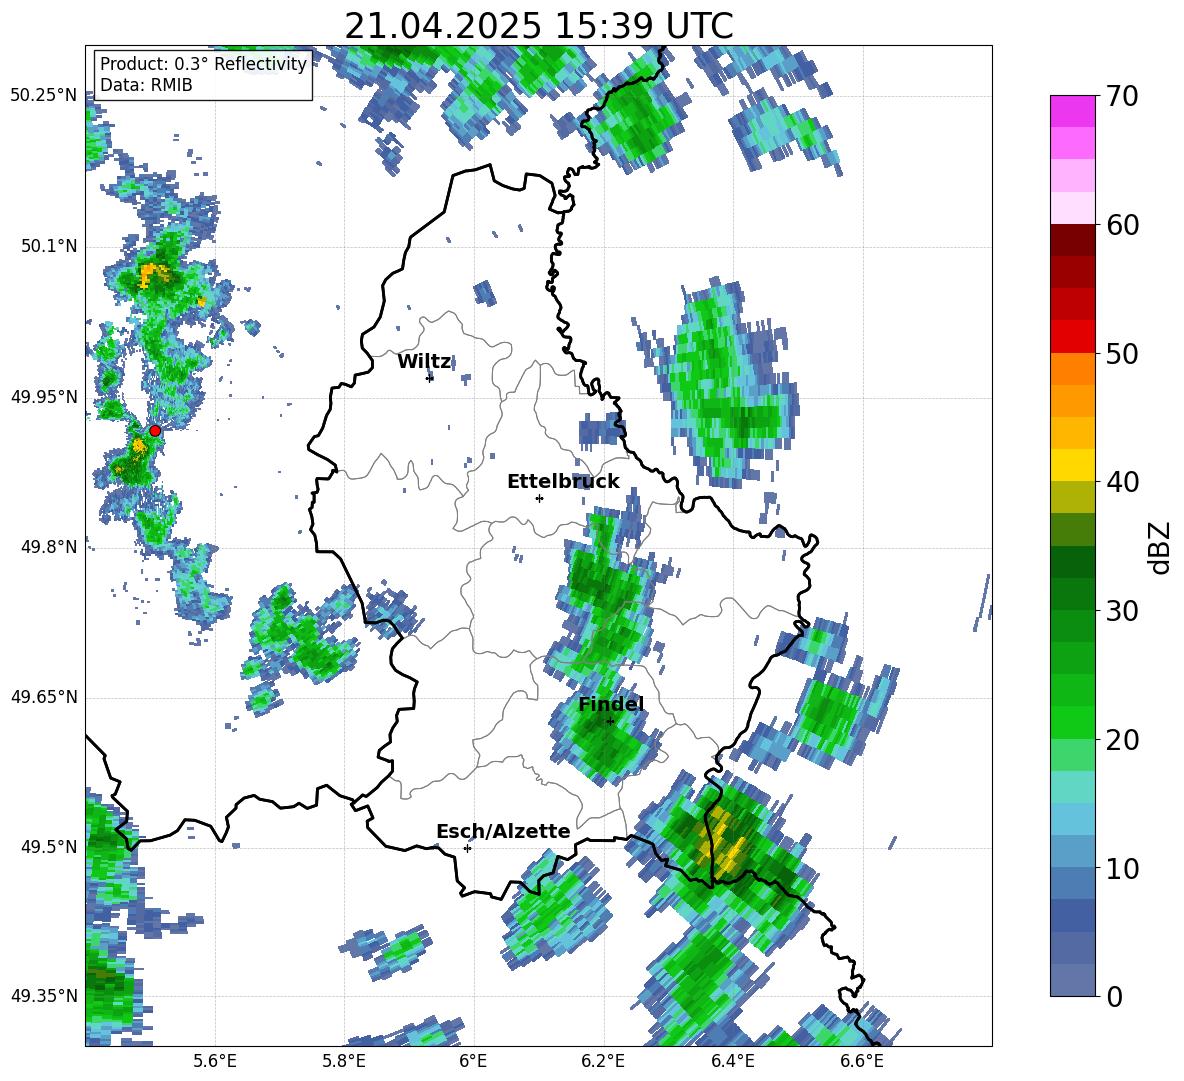Click the Ettelbruck city label
Viewport: 1184px width, 1081px height.
[x=563, y=482]
